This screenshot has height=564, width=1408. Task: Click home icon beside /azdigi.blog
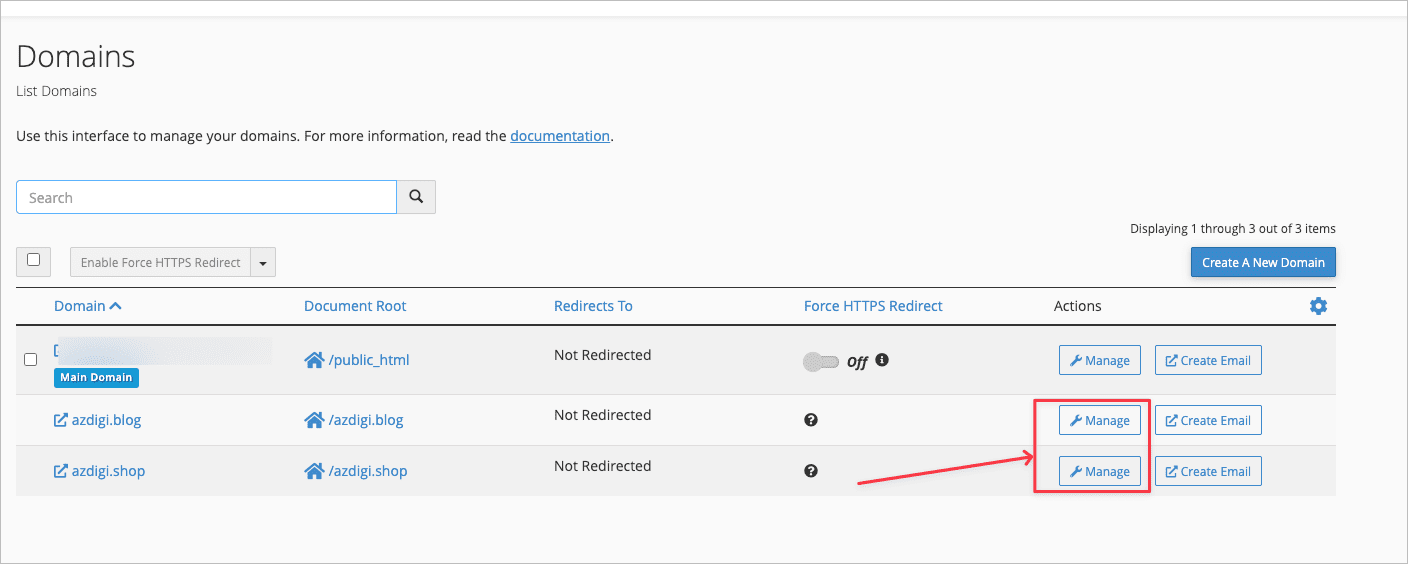click(x=314, y=420)
